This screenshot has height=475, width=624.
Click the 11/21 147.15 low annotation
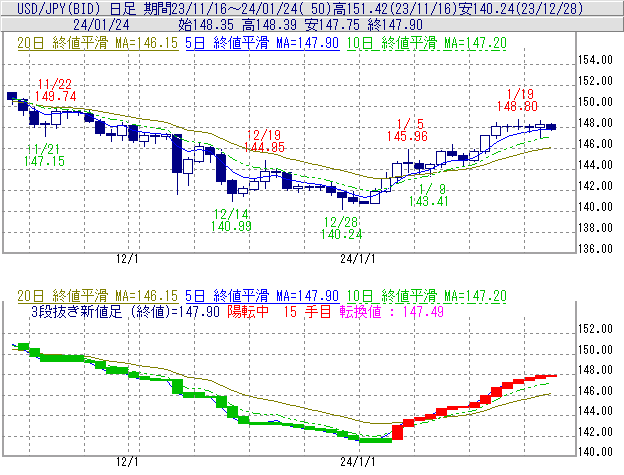click(44, 155)
